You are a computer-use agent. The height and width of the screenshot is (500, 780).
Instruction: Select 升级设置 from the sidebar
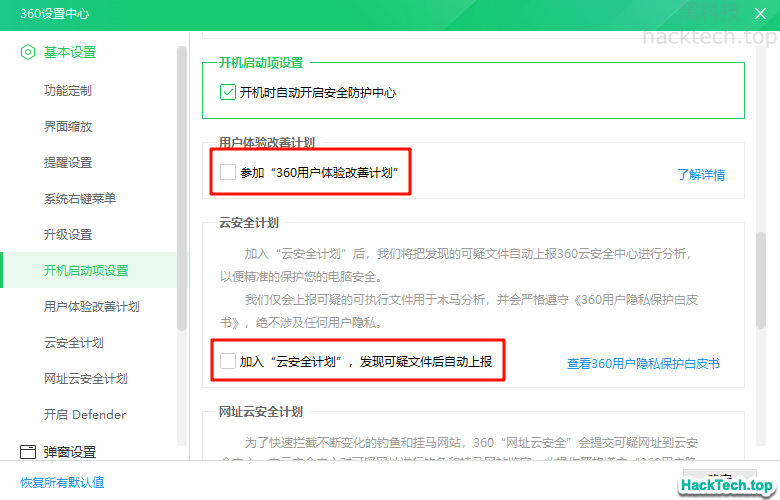click(x=68, y=235)
